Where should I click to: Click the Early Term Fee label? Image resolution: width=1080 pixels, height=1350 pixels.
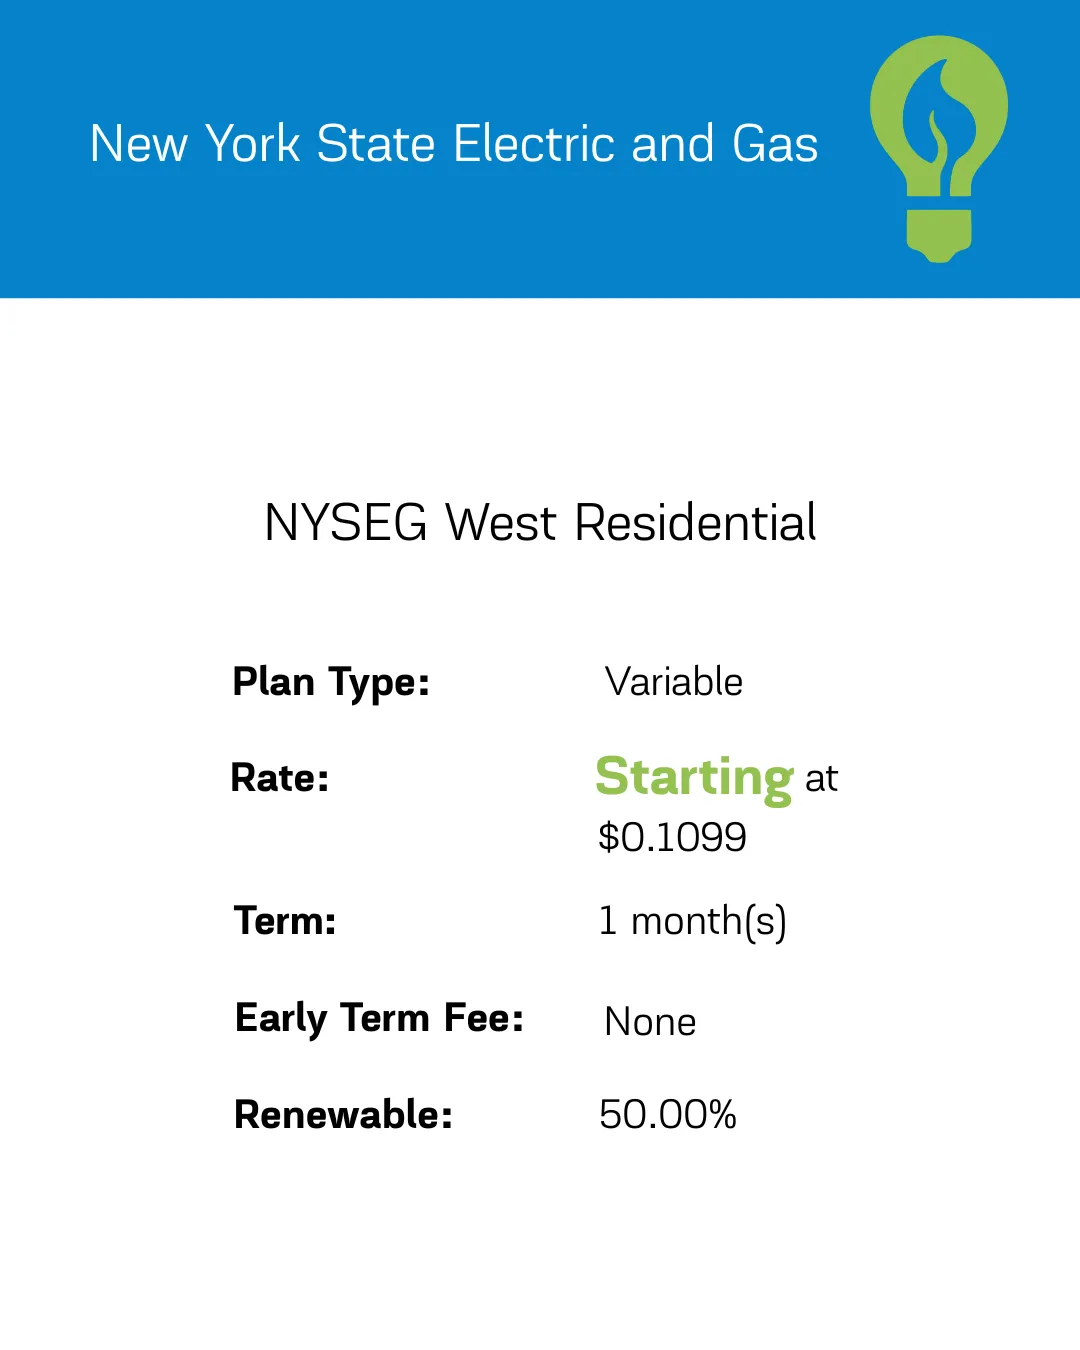379,1019
